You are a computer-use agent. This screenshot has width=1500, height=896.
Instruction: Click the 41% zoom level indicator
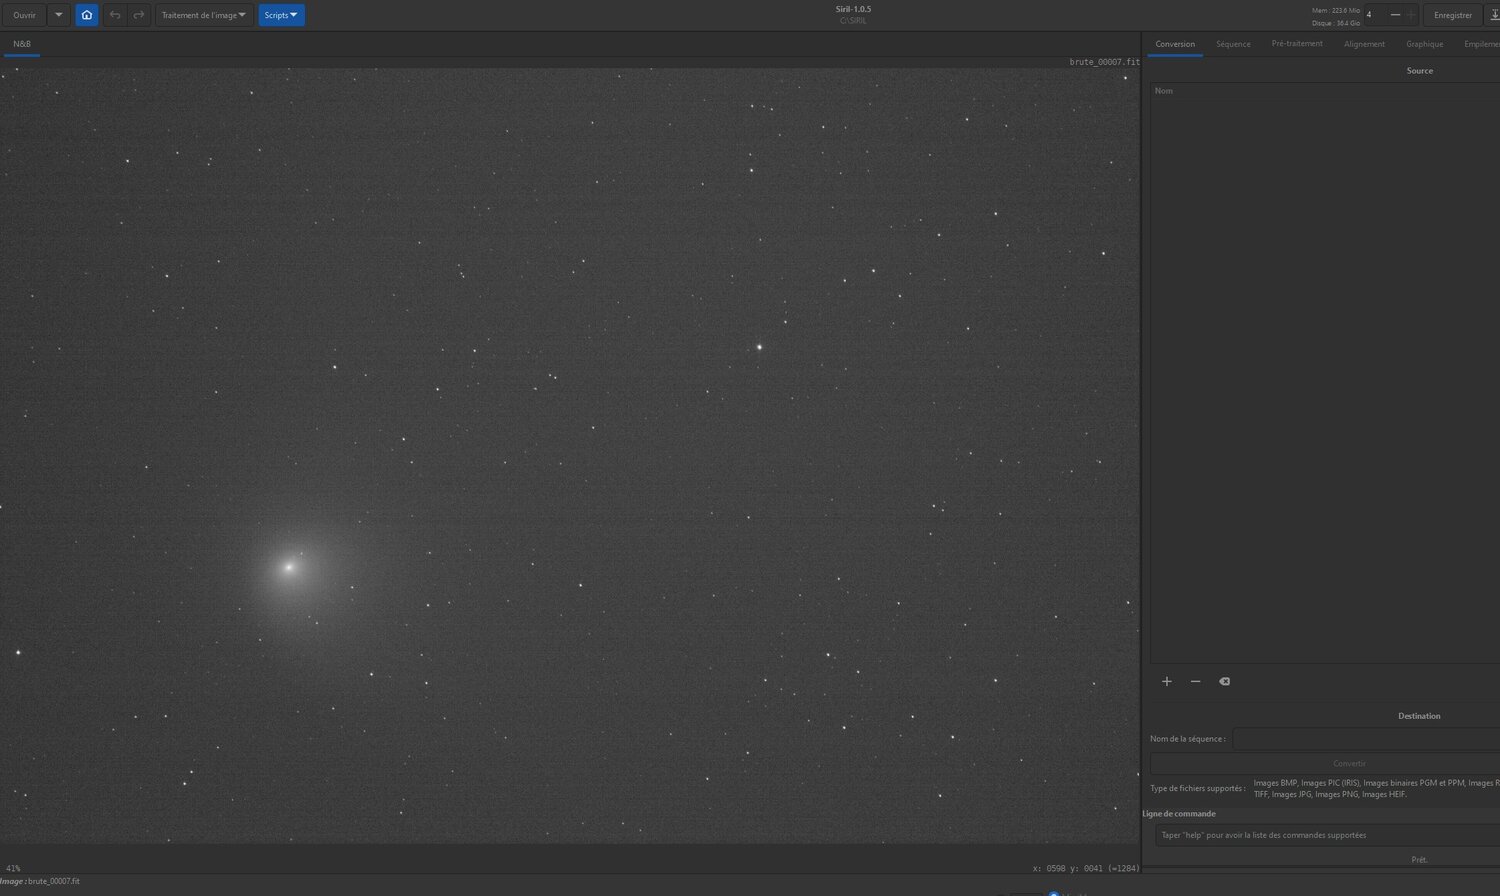point(13,868)
